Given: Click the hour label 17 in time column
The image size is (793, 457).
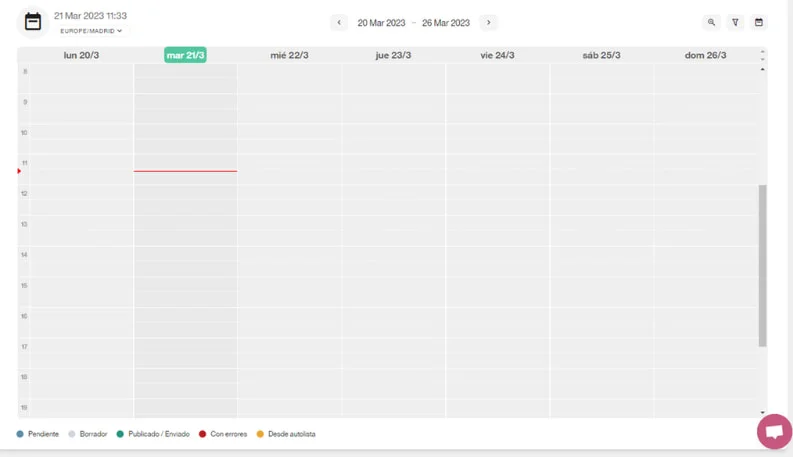Looking at the screenshot, I should pyautogui.click(x=24, y=346).
